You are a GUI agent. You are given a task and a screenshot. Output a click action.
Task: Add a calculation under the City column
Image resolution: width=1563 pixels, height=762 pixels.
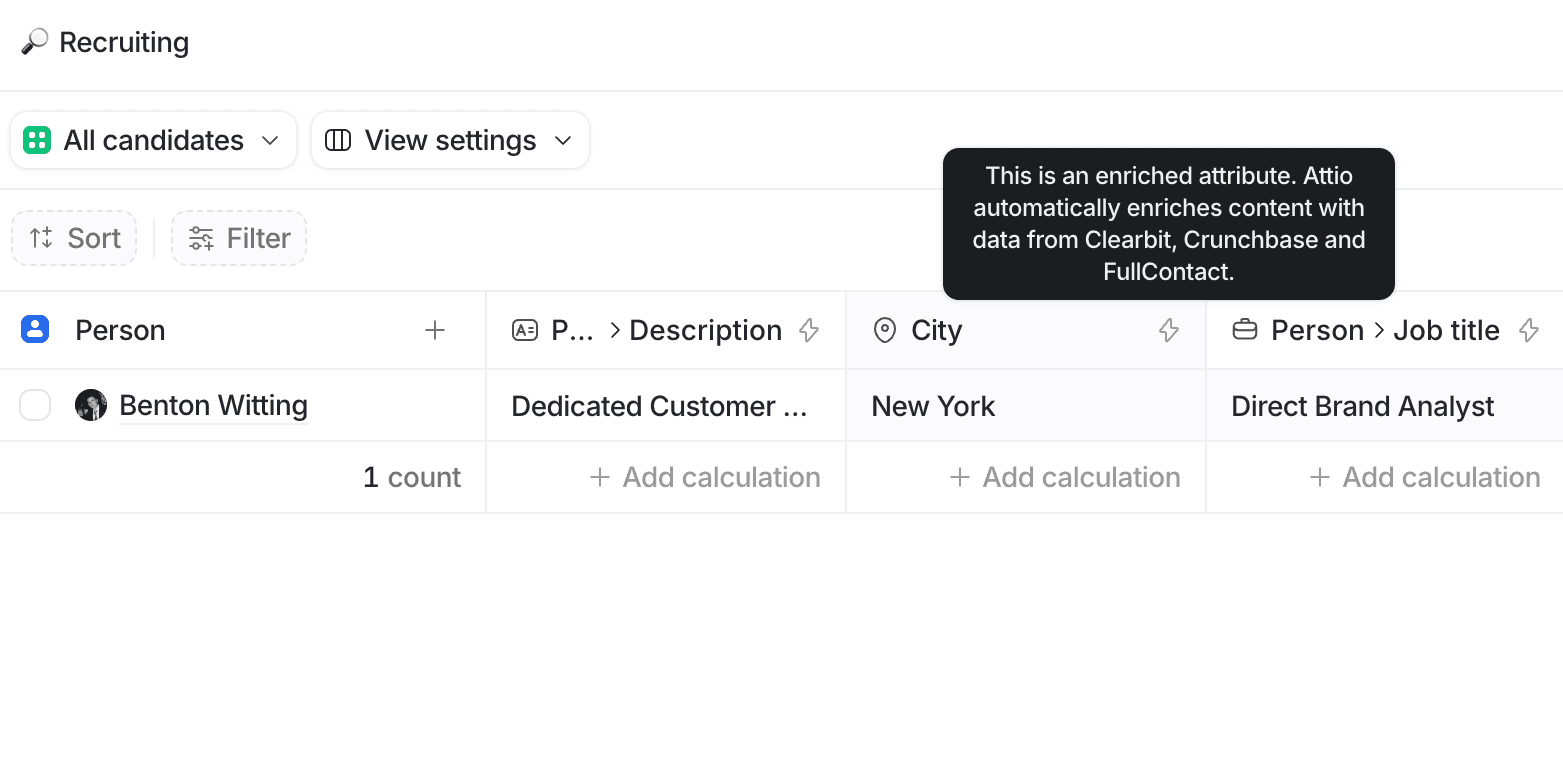click(1064, 477)
